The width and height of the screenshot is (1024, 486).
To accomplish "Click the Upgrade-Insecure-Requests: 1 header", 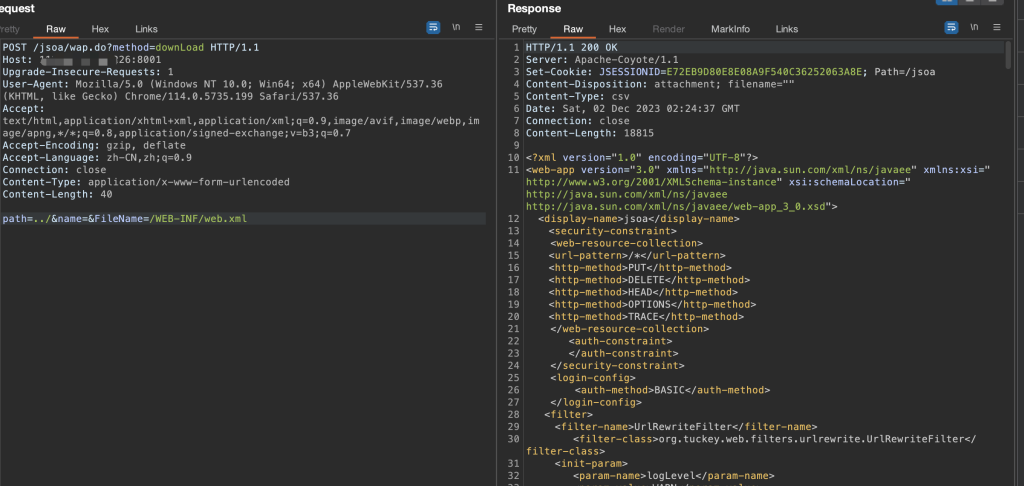I will coord(88,72).
